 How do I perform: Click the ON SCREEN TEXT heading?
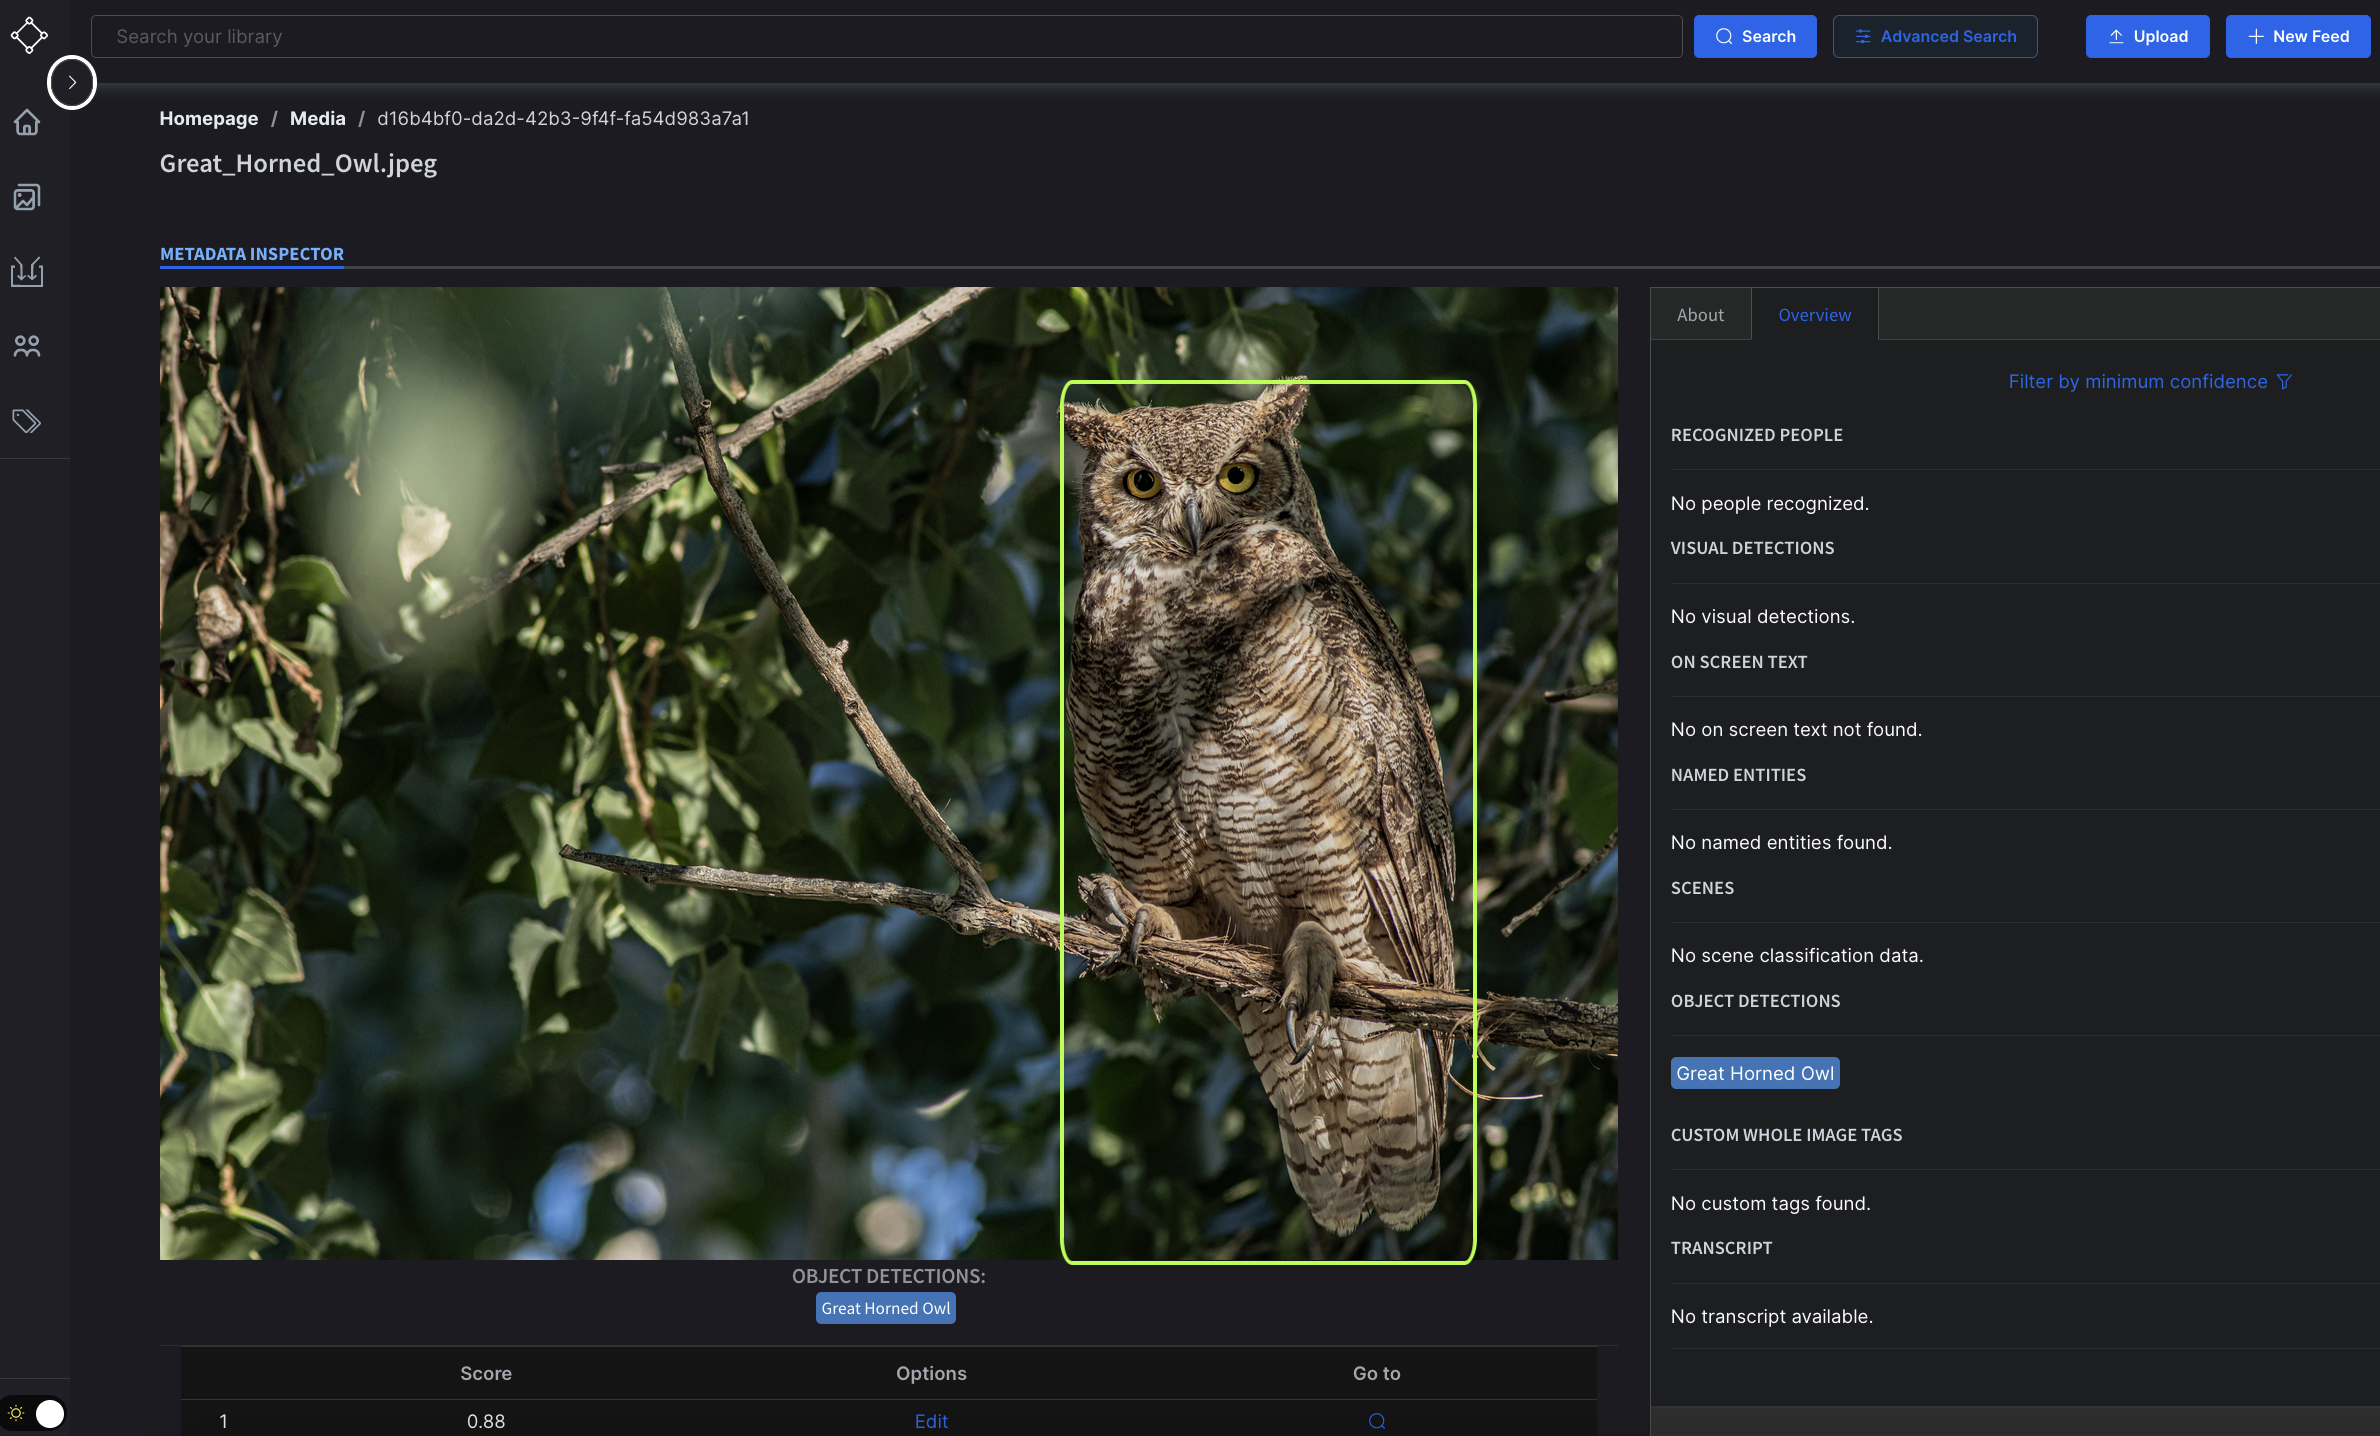tap(1739, 662)
